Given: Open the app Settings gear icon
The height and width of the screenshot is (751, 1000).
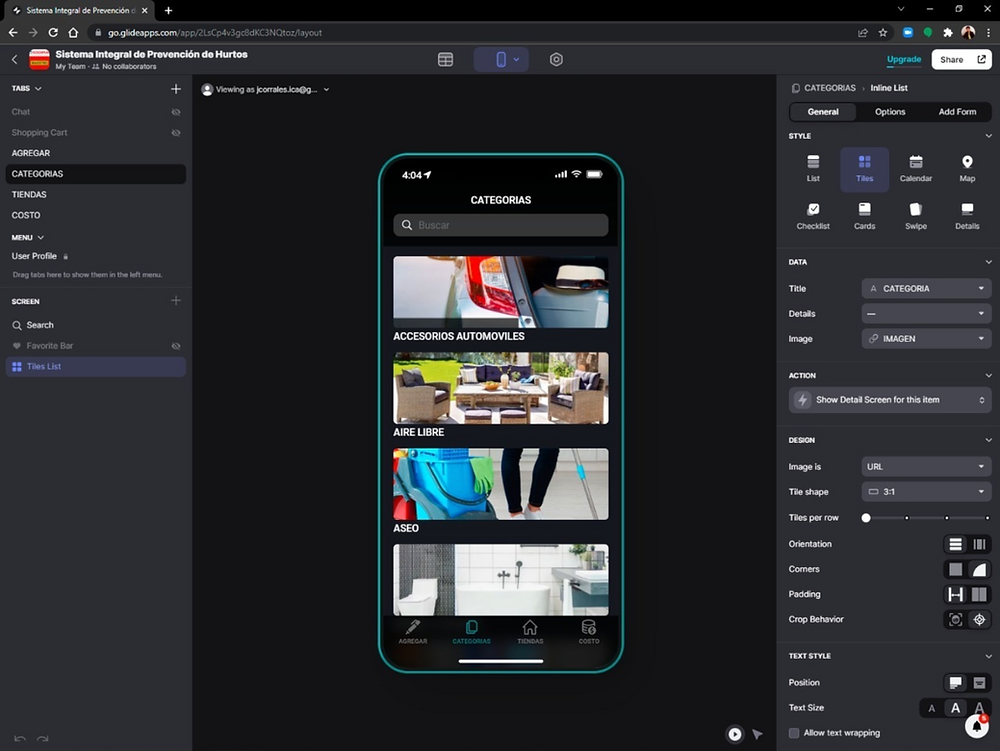Looking at the screenshot, I should click(556, 59).
